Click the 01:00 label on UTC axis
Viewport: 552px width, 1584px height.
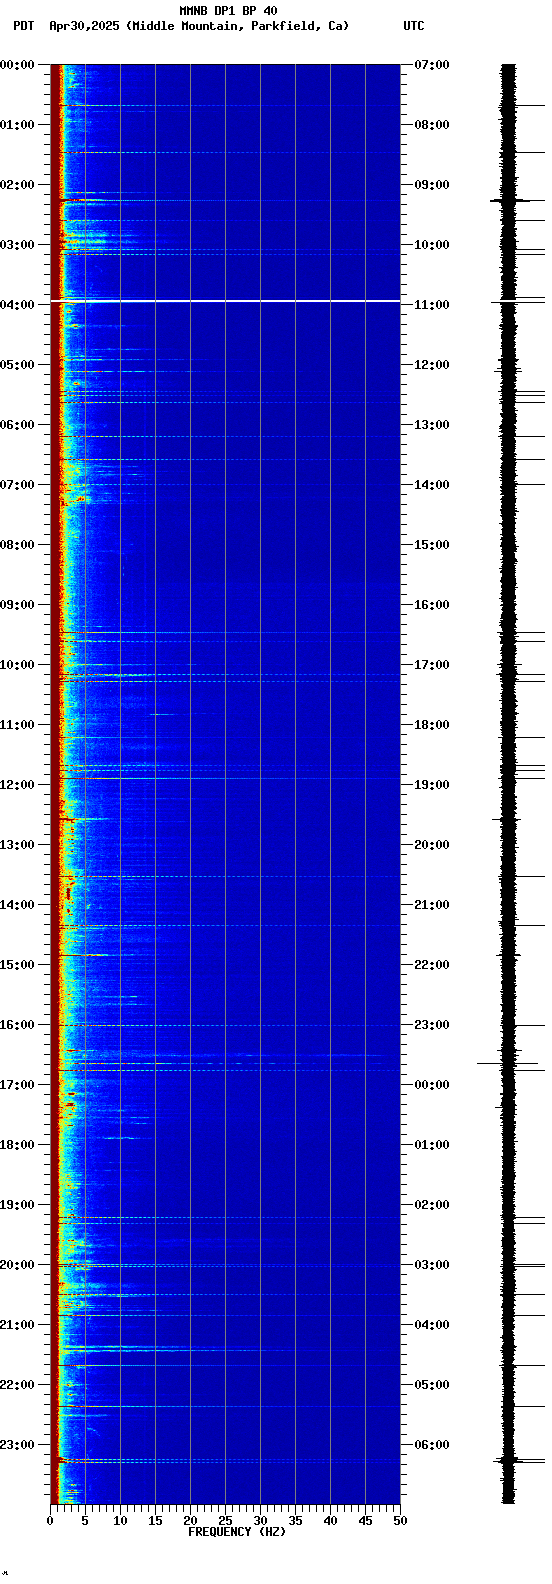pos(431,1145)
